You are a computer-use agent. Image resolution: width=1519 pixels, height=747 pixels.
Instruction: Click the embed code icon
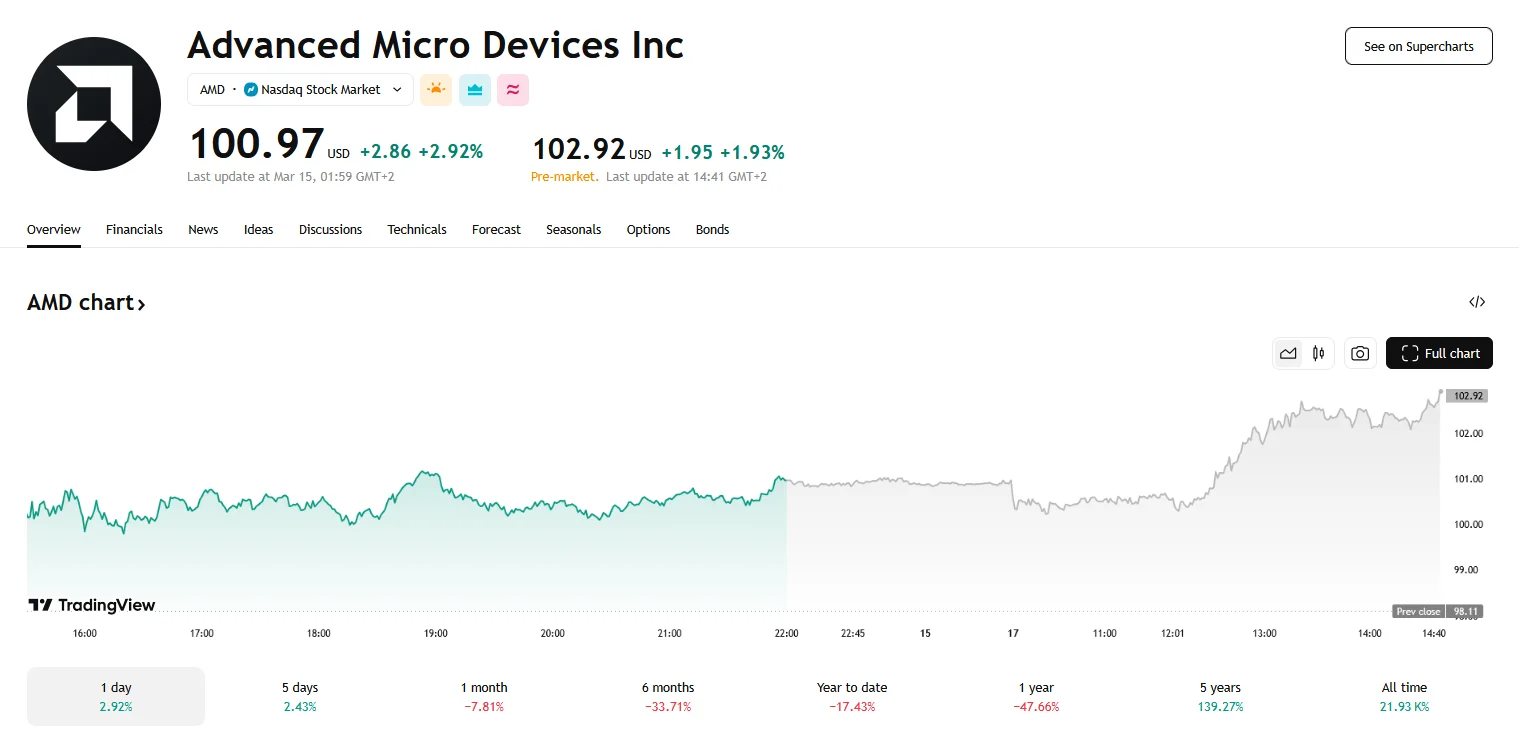pos(1477,302)
